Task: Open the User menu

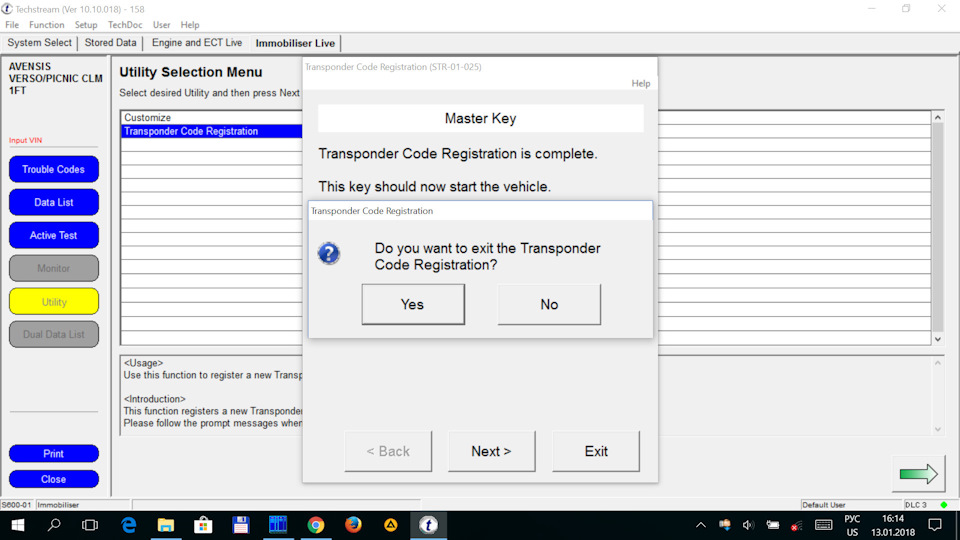Action: pos(162,25)
